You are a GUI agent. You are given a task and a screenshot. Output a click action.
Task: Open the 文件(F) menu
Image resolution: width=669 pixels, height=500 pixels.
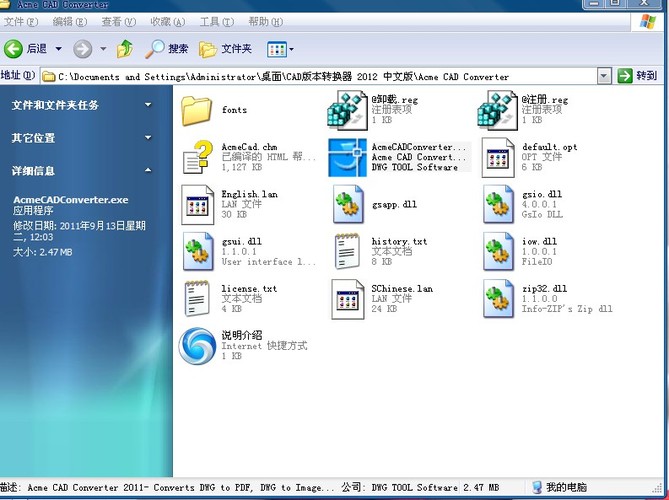[21, 22]
